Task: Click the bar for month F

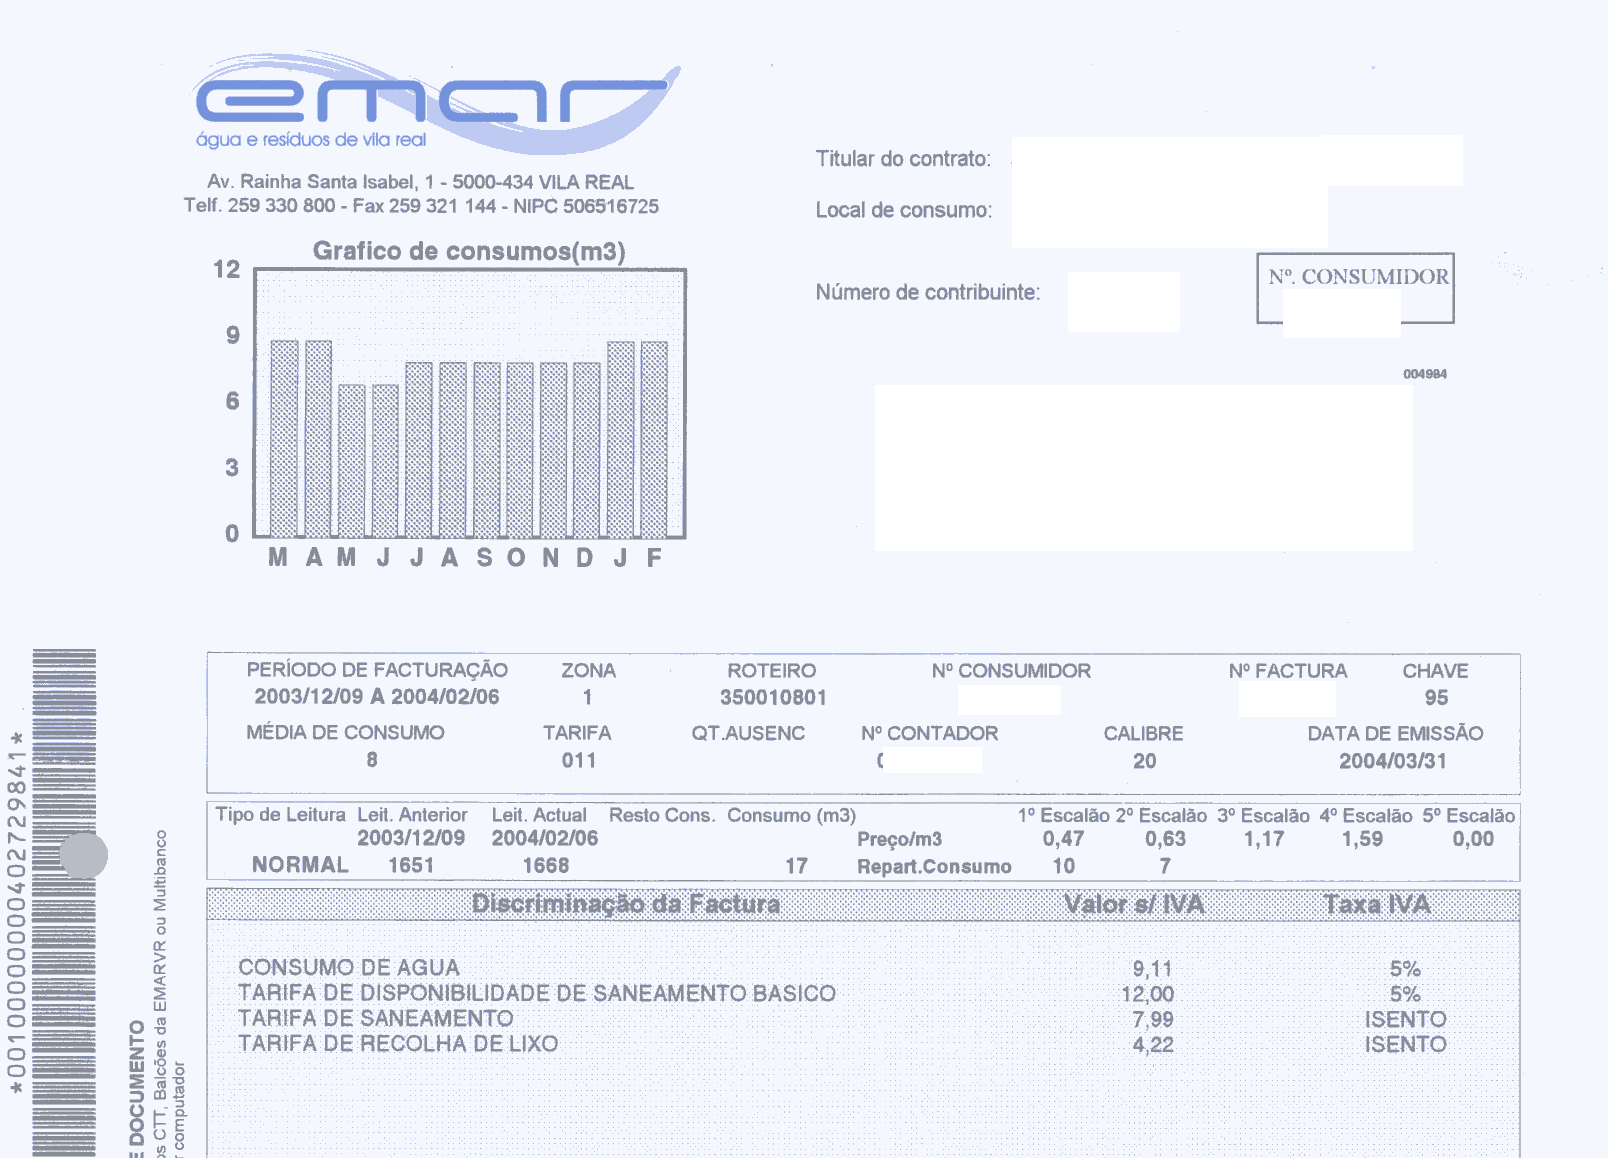Action: 654,440
